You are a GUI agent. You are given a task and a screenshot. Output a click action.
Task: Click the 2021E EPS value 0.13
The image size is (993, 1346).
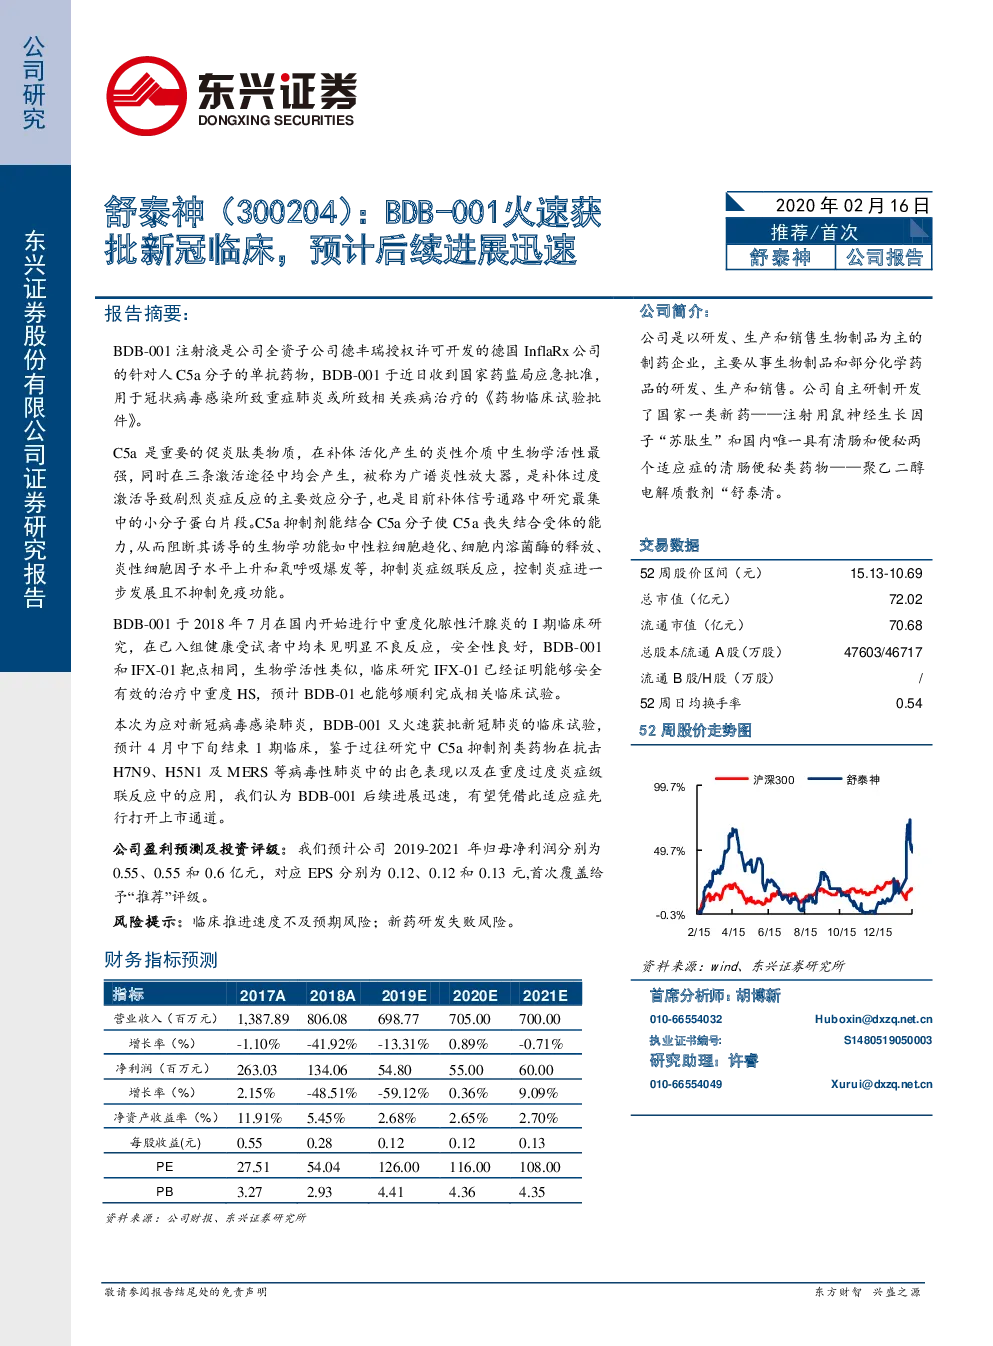tap(532, 1144)
